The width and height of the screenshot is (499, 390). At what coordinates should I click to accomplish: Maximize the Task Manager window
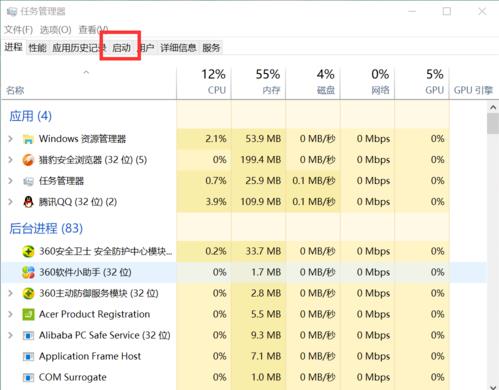(x=447, y=12)
